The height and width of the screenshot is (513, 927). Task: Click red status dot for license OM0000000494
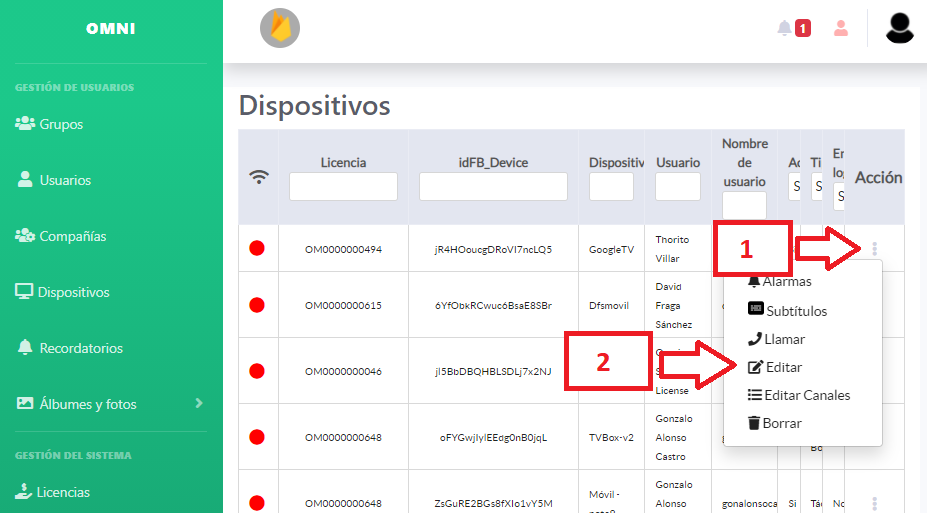click(257, 249)
